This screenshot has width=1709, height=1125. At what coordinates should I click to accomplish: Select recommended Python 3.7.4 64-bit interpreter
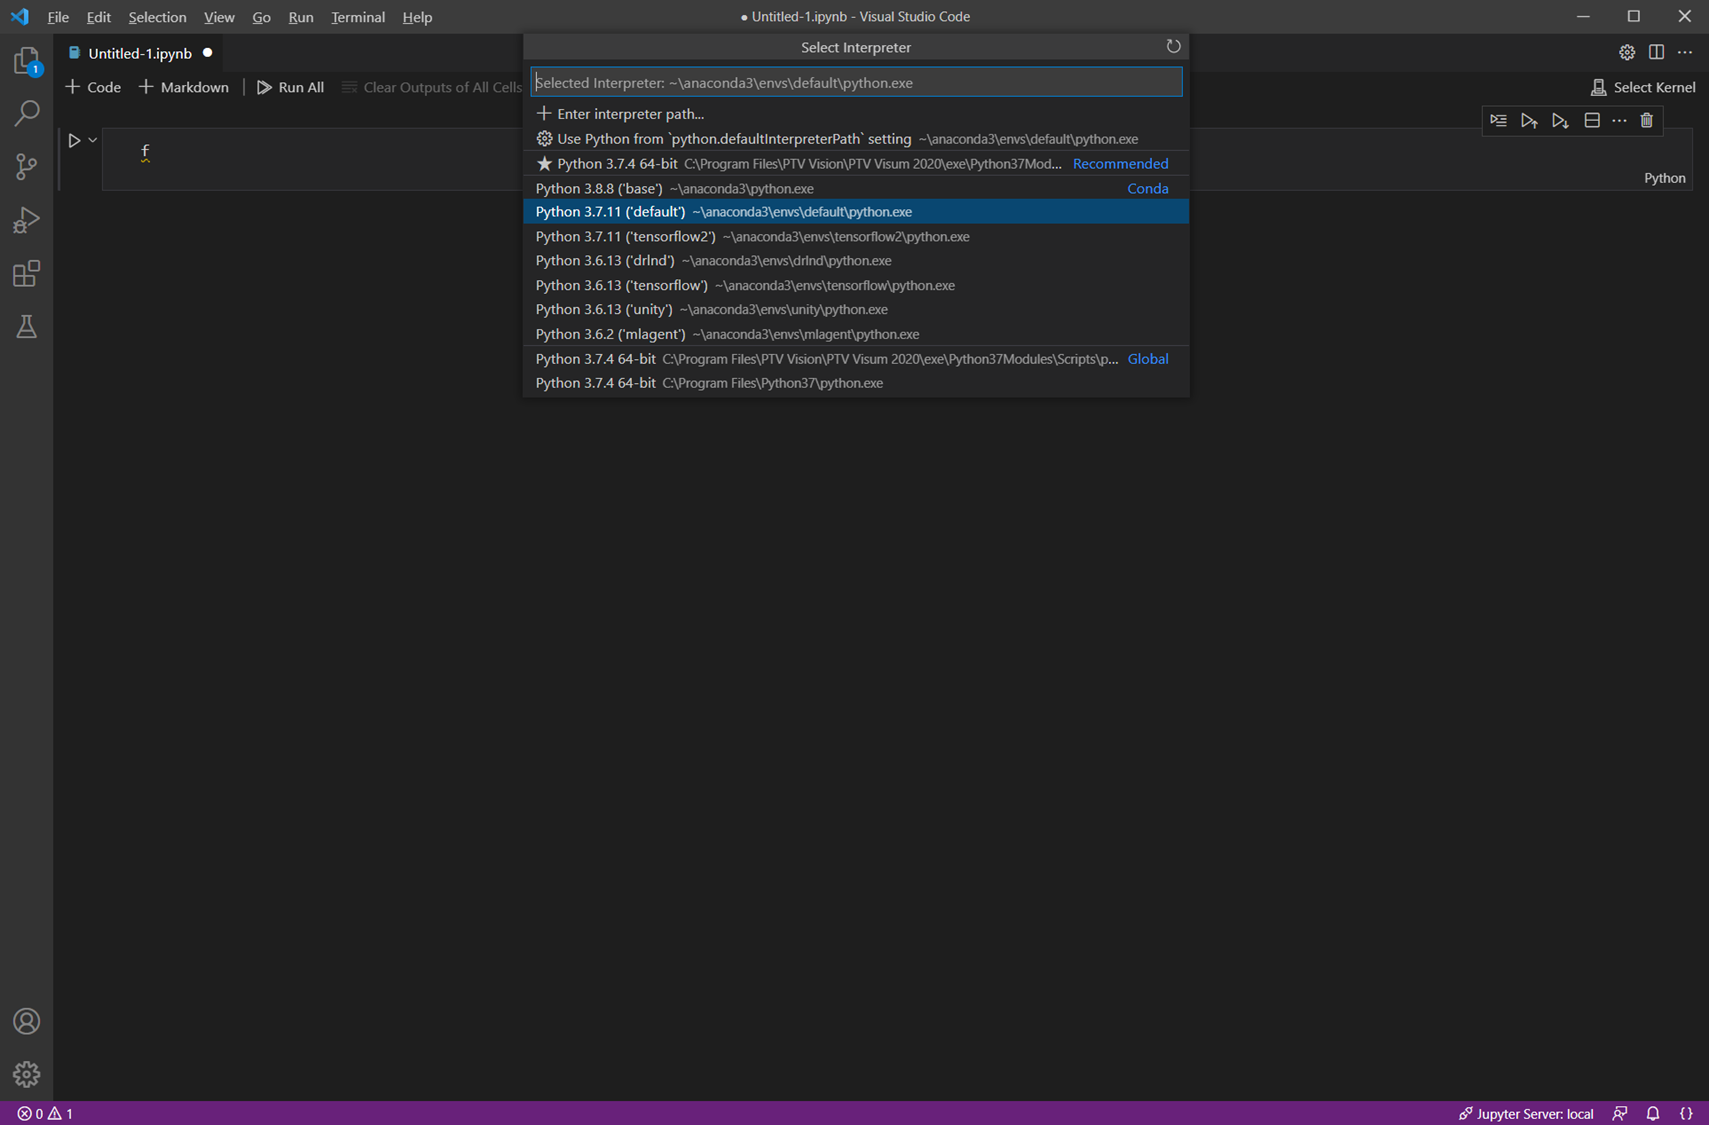click(856, 164)
